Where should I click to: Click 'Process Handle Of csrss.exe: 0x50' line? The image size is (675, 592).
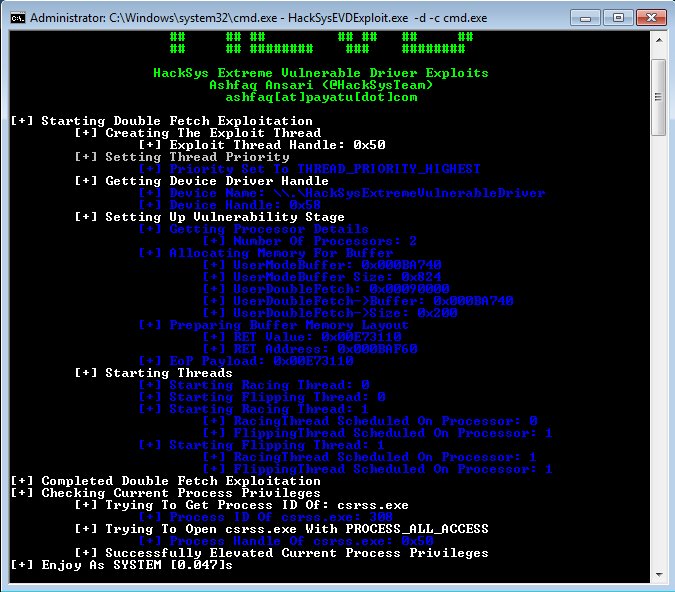286,541
